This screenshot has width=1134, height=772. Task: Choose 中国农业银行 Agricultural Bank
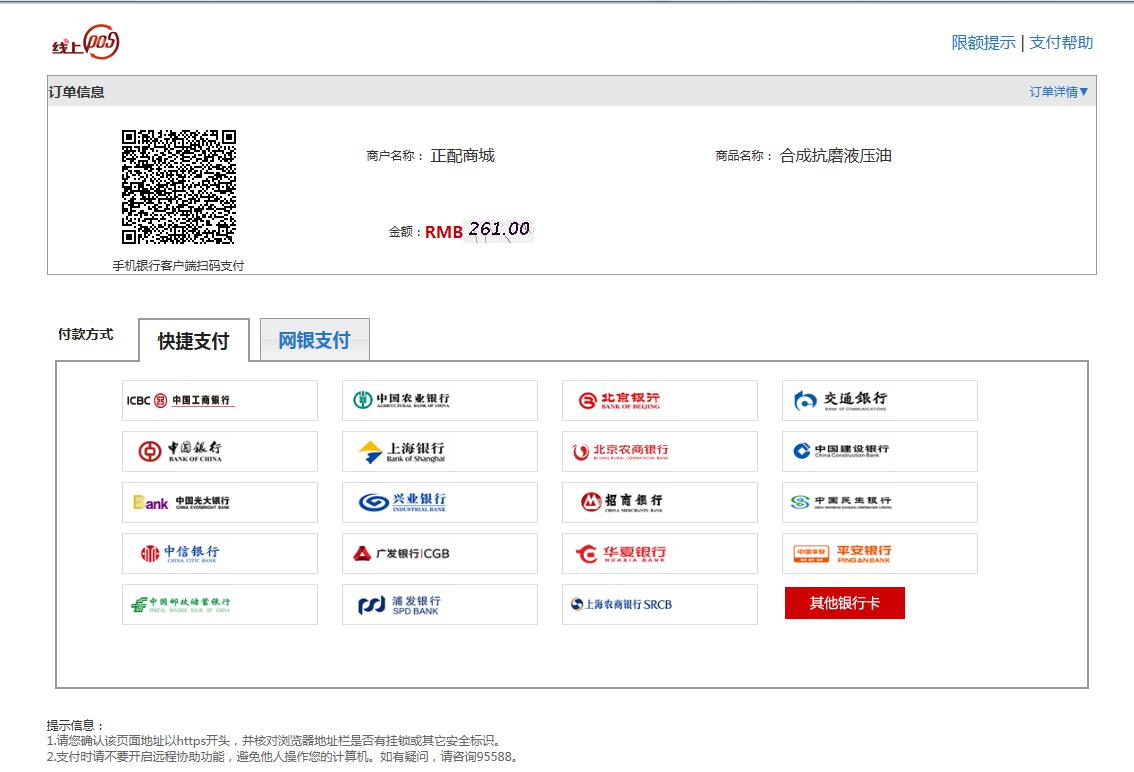pos(440,400)
